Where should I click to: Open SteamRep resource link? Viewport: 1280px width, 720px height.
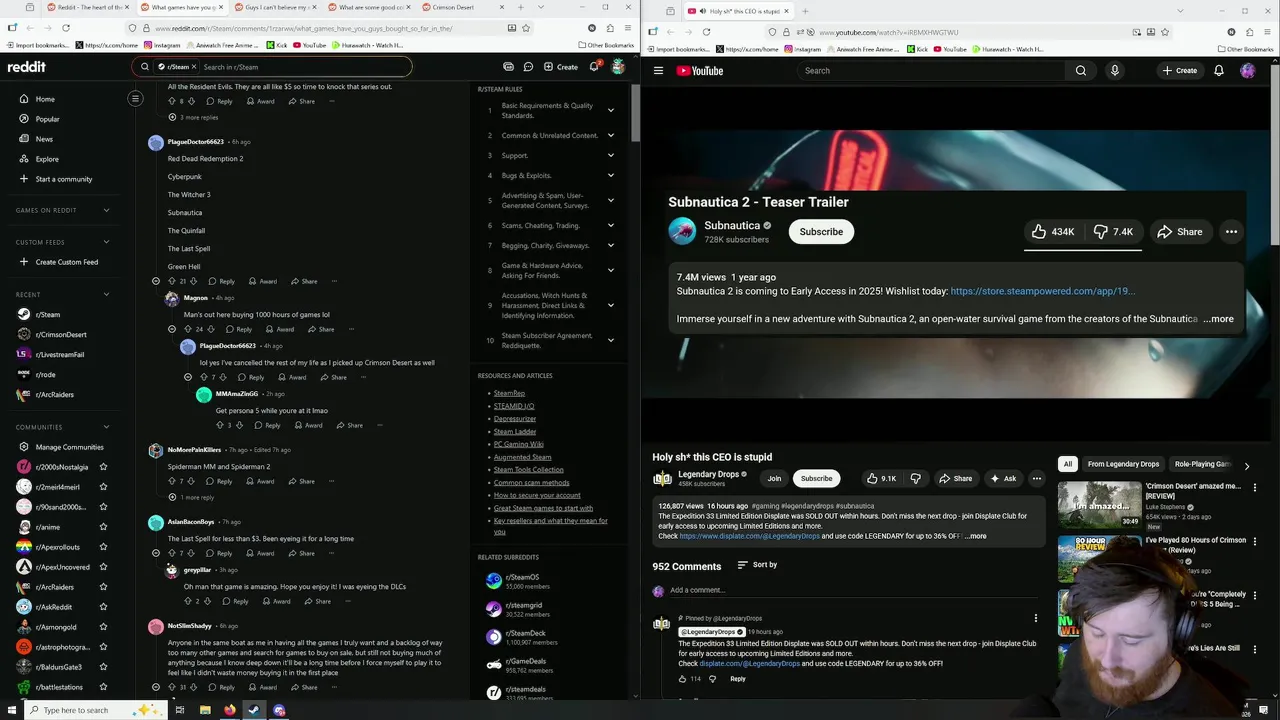point(509,393)
